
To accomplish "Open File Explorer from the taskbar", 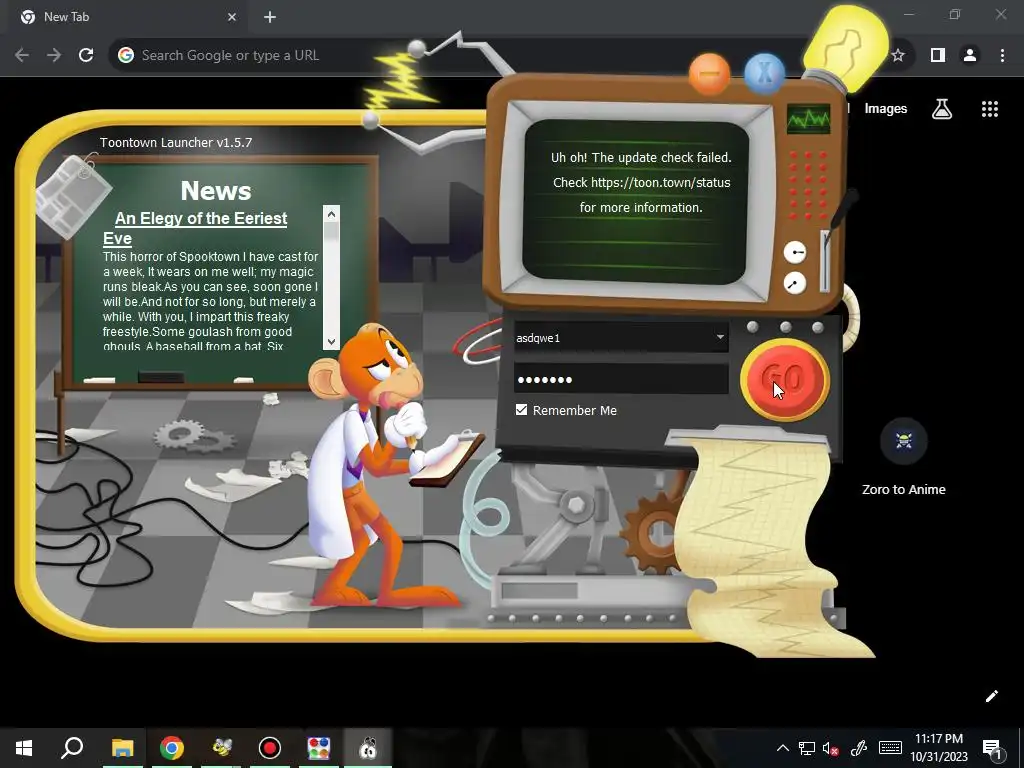I will tap(122, 748).
